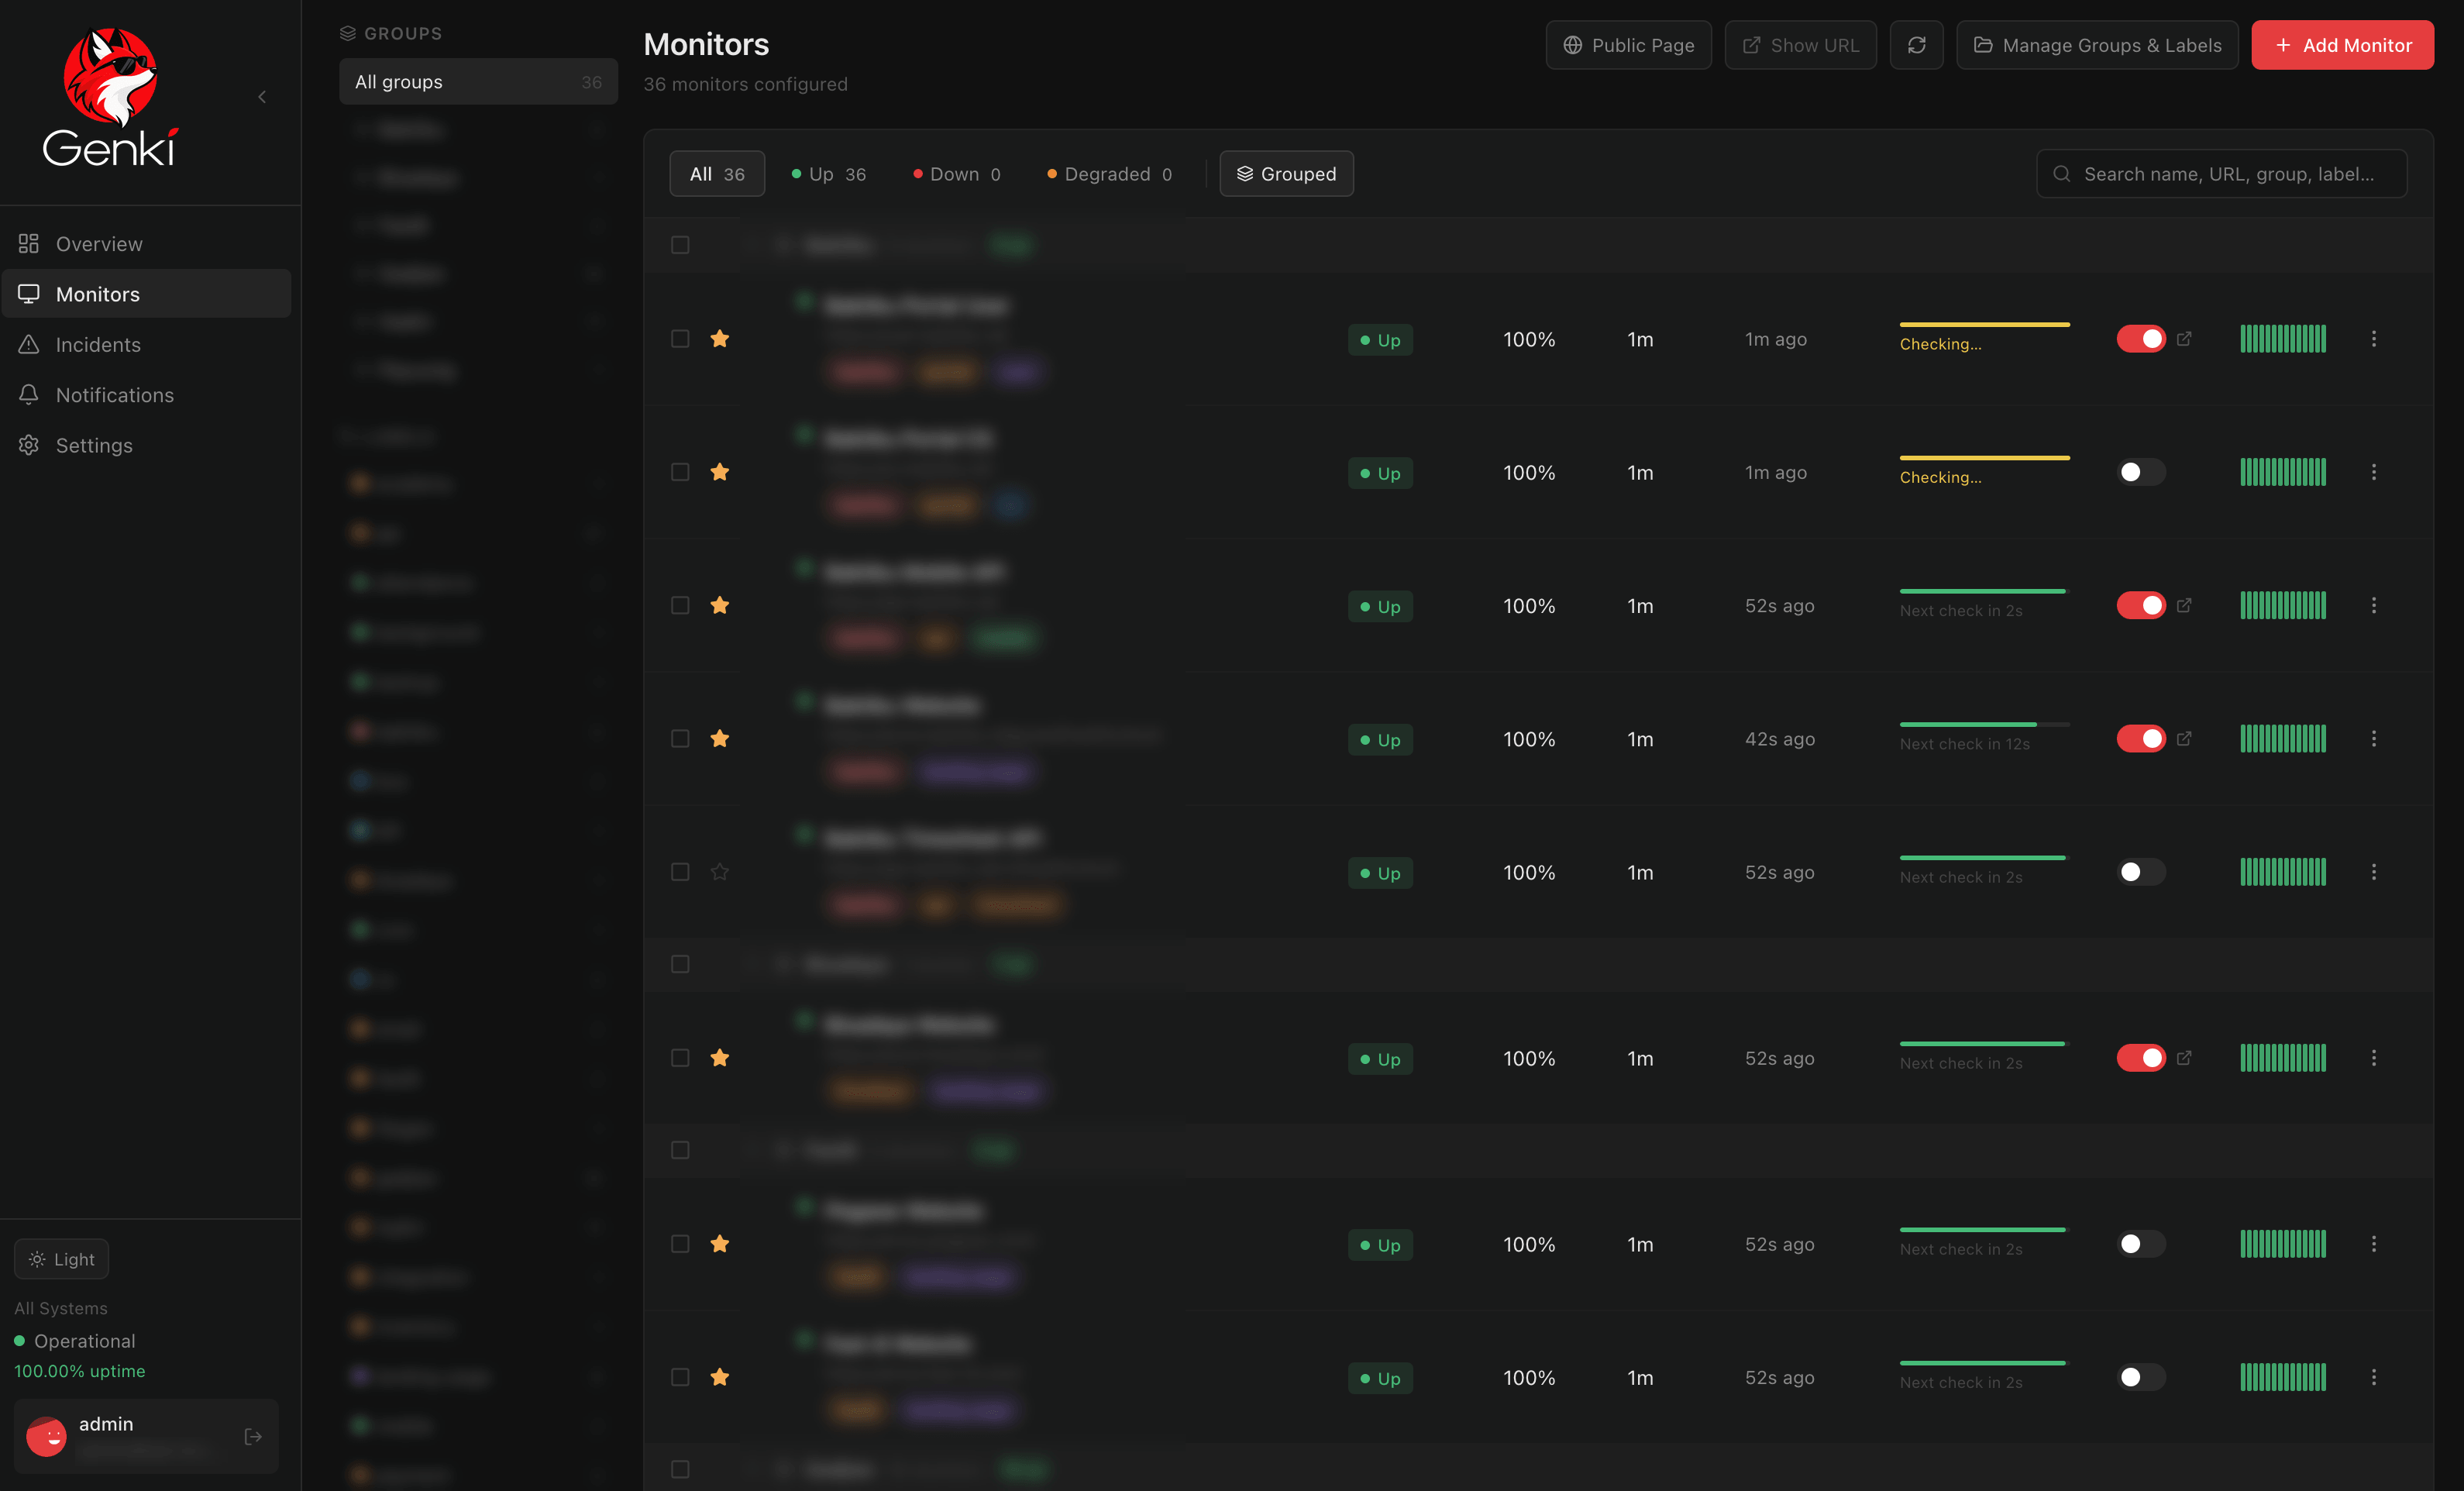The image size is (2464, 1491).
Task: Tick the checkbox on the 42s ago row
Action: 680,739
